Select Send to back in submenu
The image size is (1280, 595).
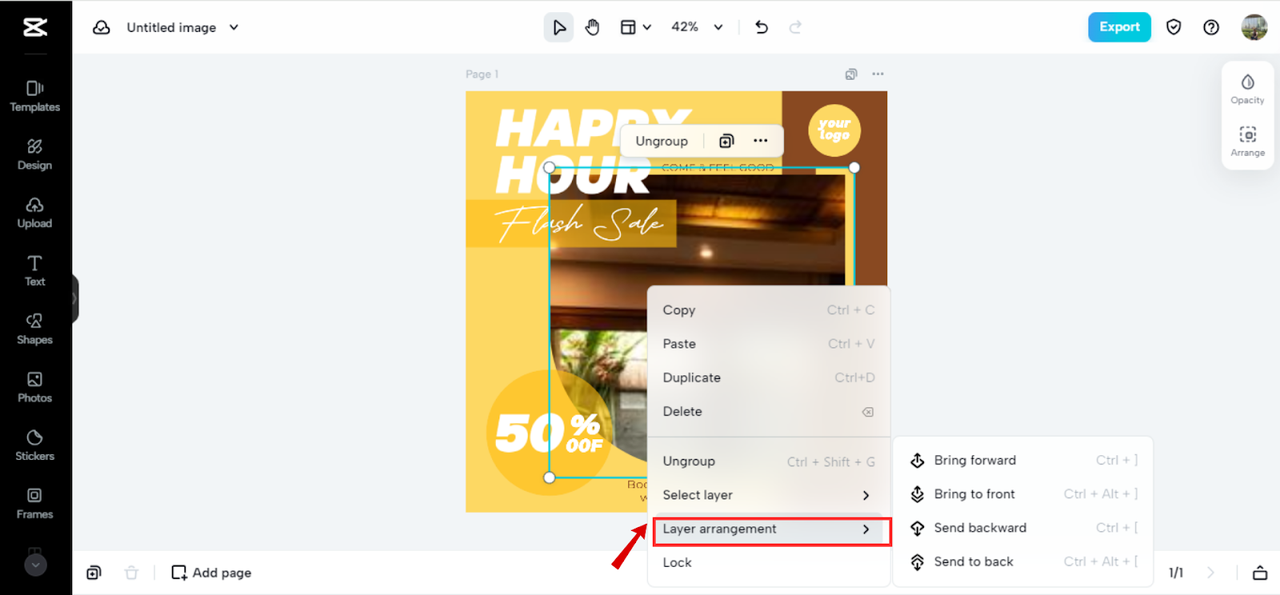(x=1023, y=562)
